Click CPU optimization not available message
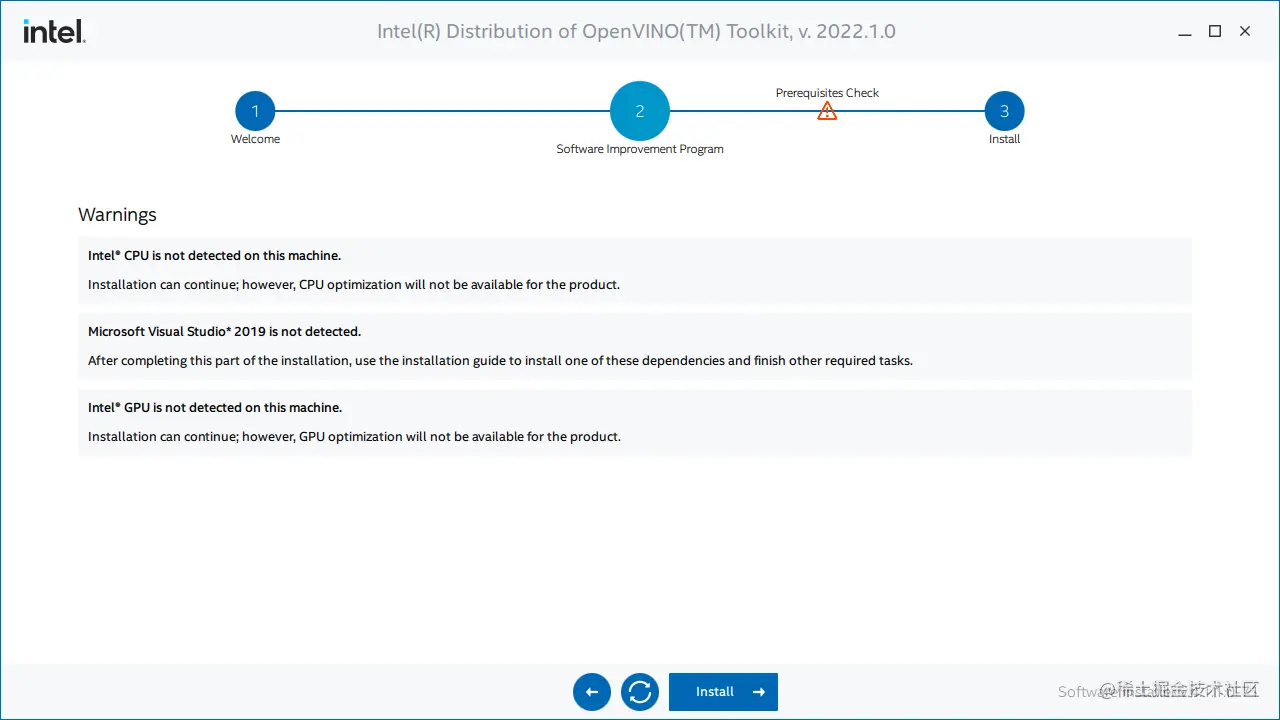This screenshot has height=720, width=1280. (354, 285)
